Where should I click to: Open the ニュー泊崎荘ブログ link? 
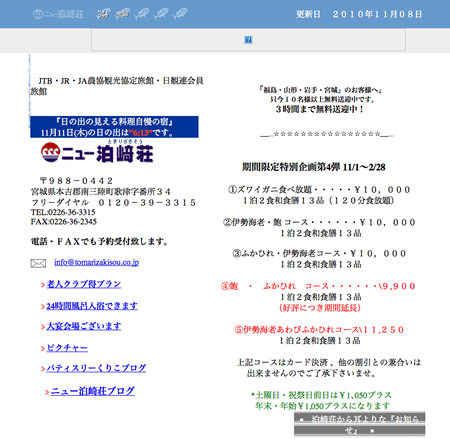click(93, 391)
